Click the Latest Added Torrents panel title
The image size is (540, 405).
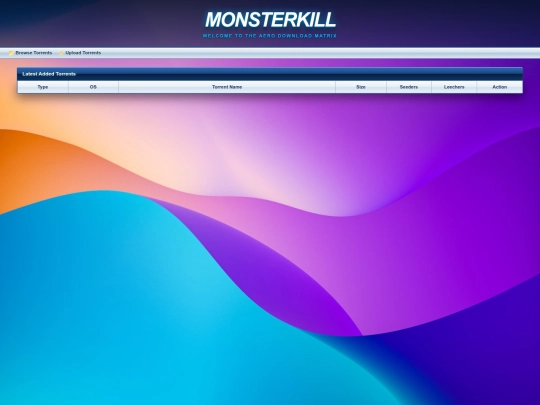(x=49, y=74)
